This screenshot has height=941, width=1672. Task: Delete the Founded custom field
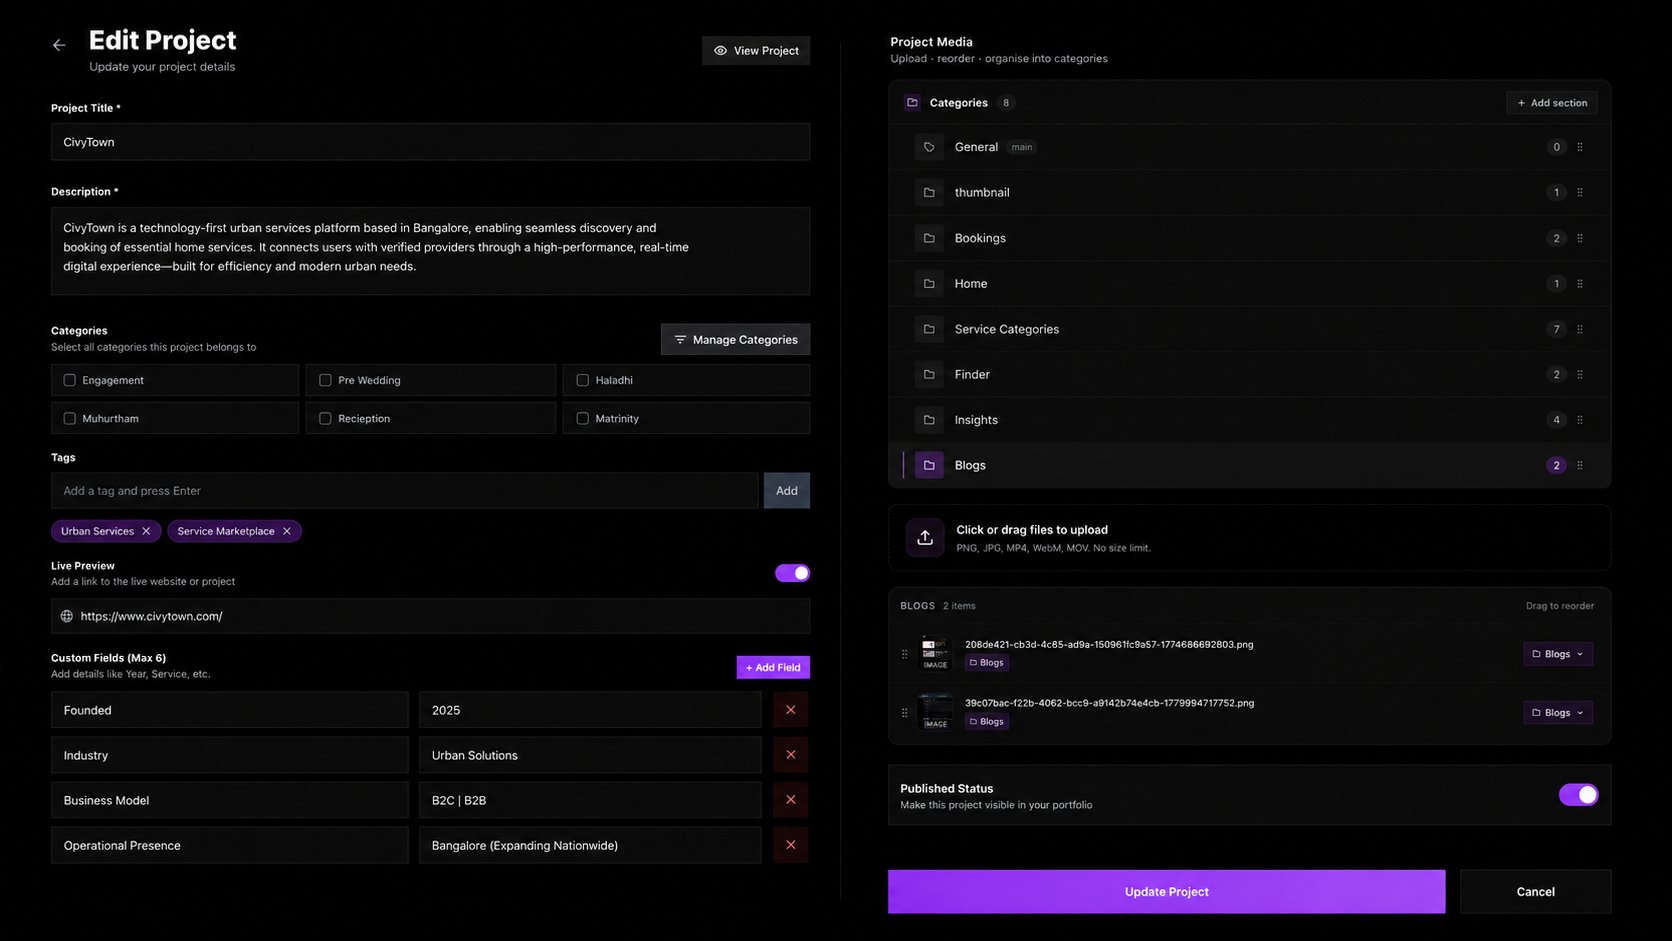coord(790,710)
